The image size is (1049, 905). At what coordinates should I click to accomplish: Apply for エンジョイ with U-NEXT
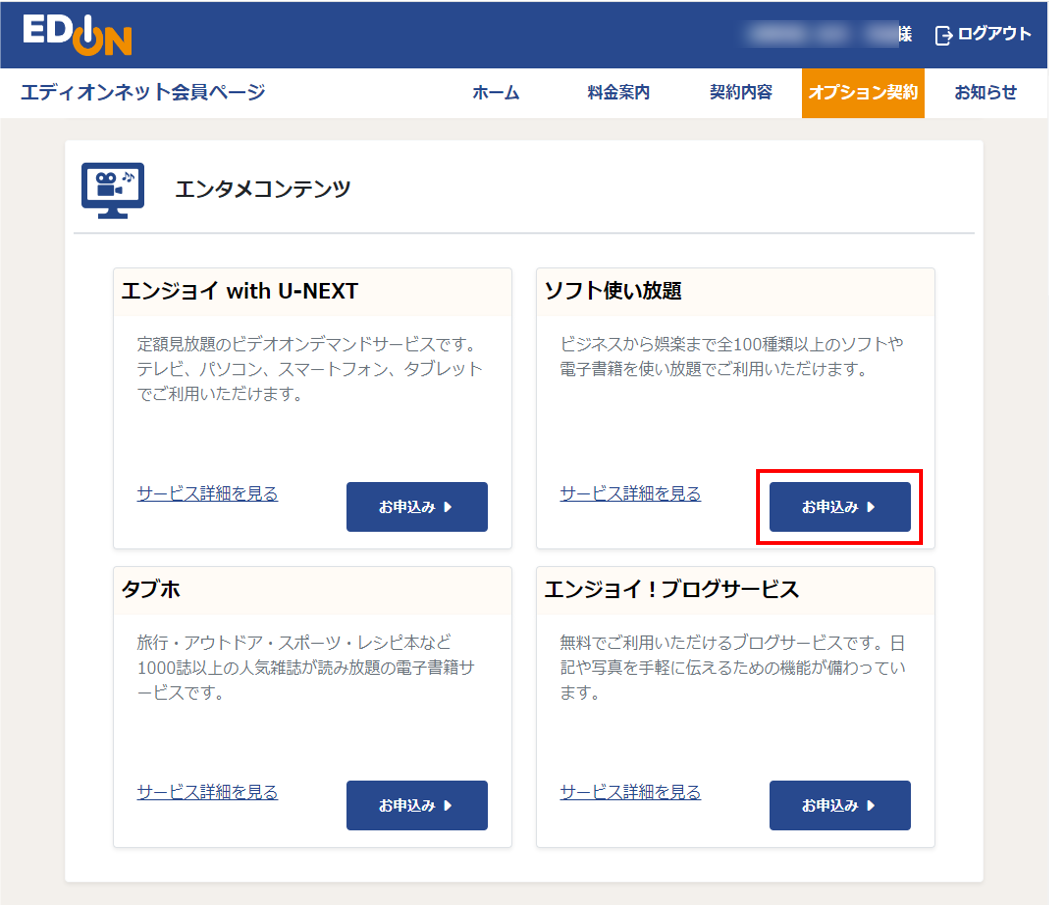coord(417,507)
